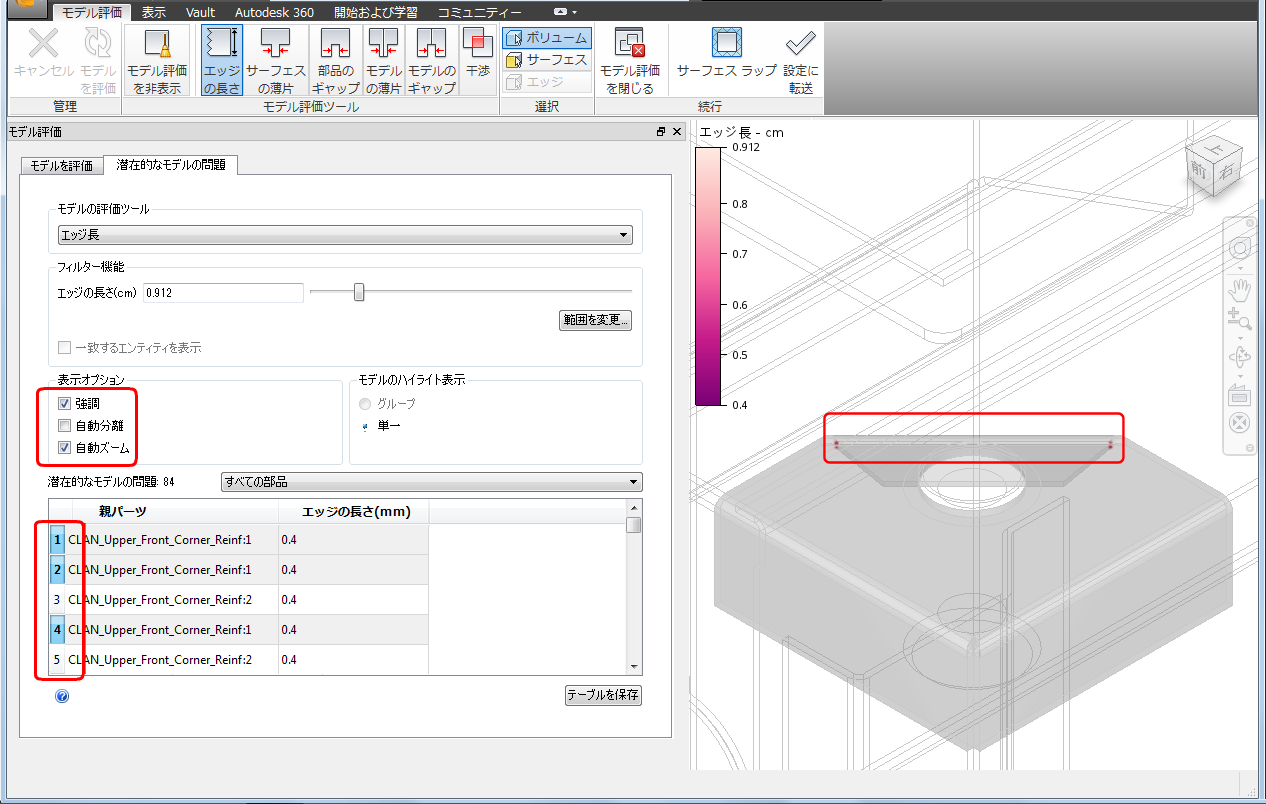The width and height of the screenshot is (1266, 804).
Task: Open the コミュニティー ribbon tab
Action: pyautogui.click(x=479, y=12)
